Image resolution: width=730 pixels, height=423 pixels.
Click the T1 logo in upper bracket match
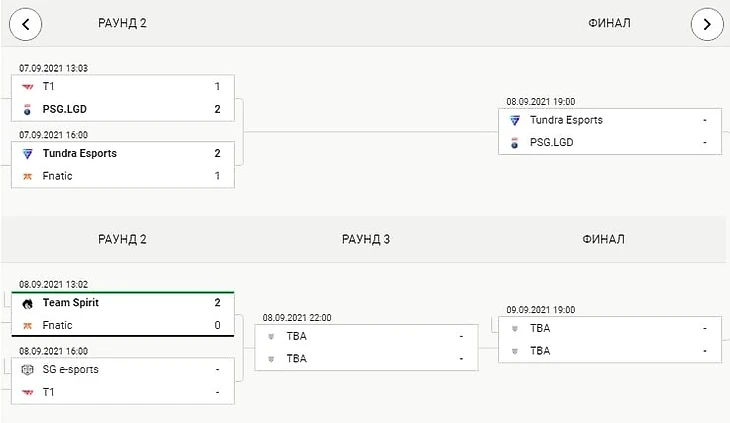pyautogui.click(x=27, y=87)
